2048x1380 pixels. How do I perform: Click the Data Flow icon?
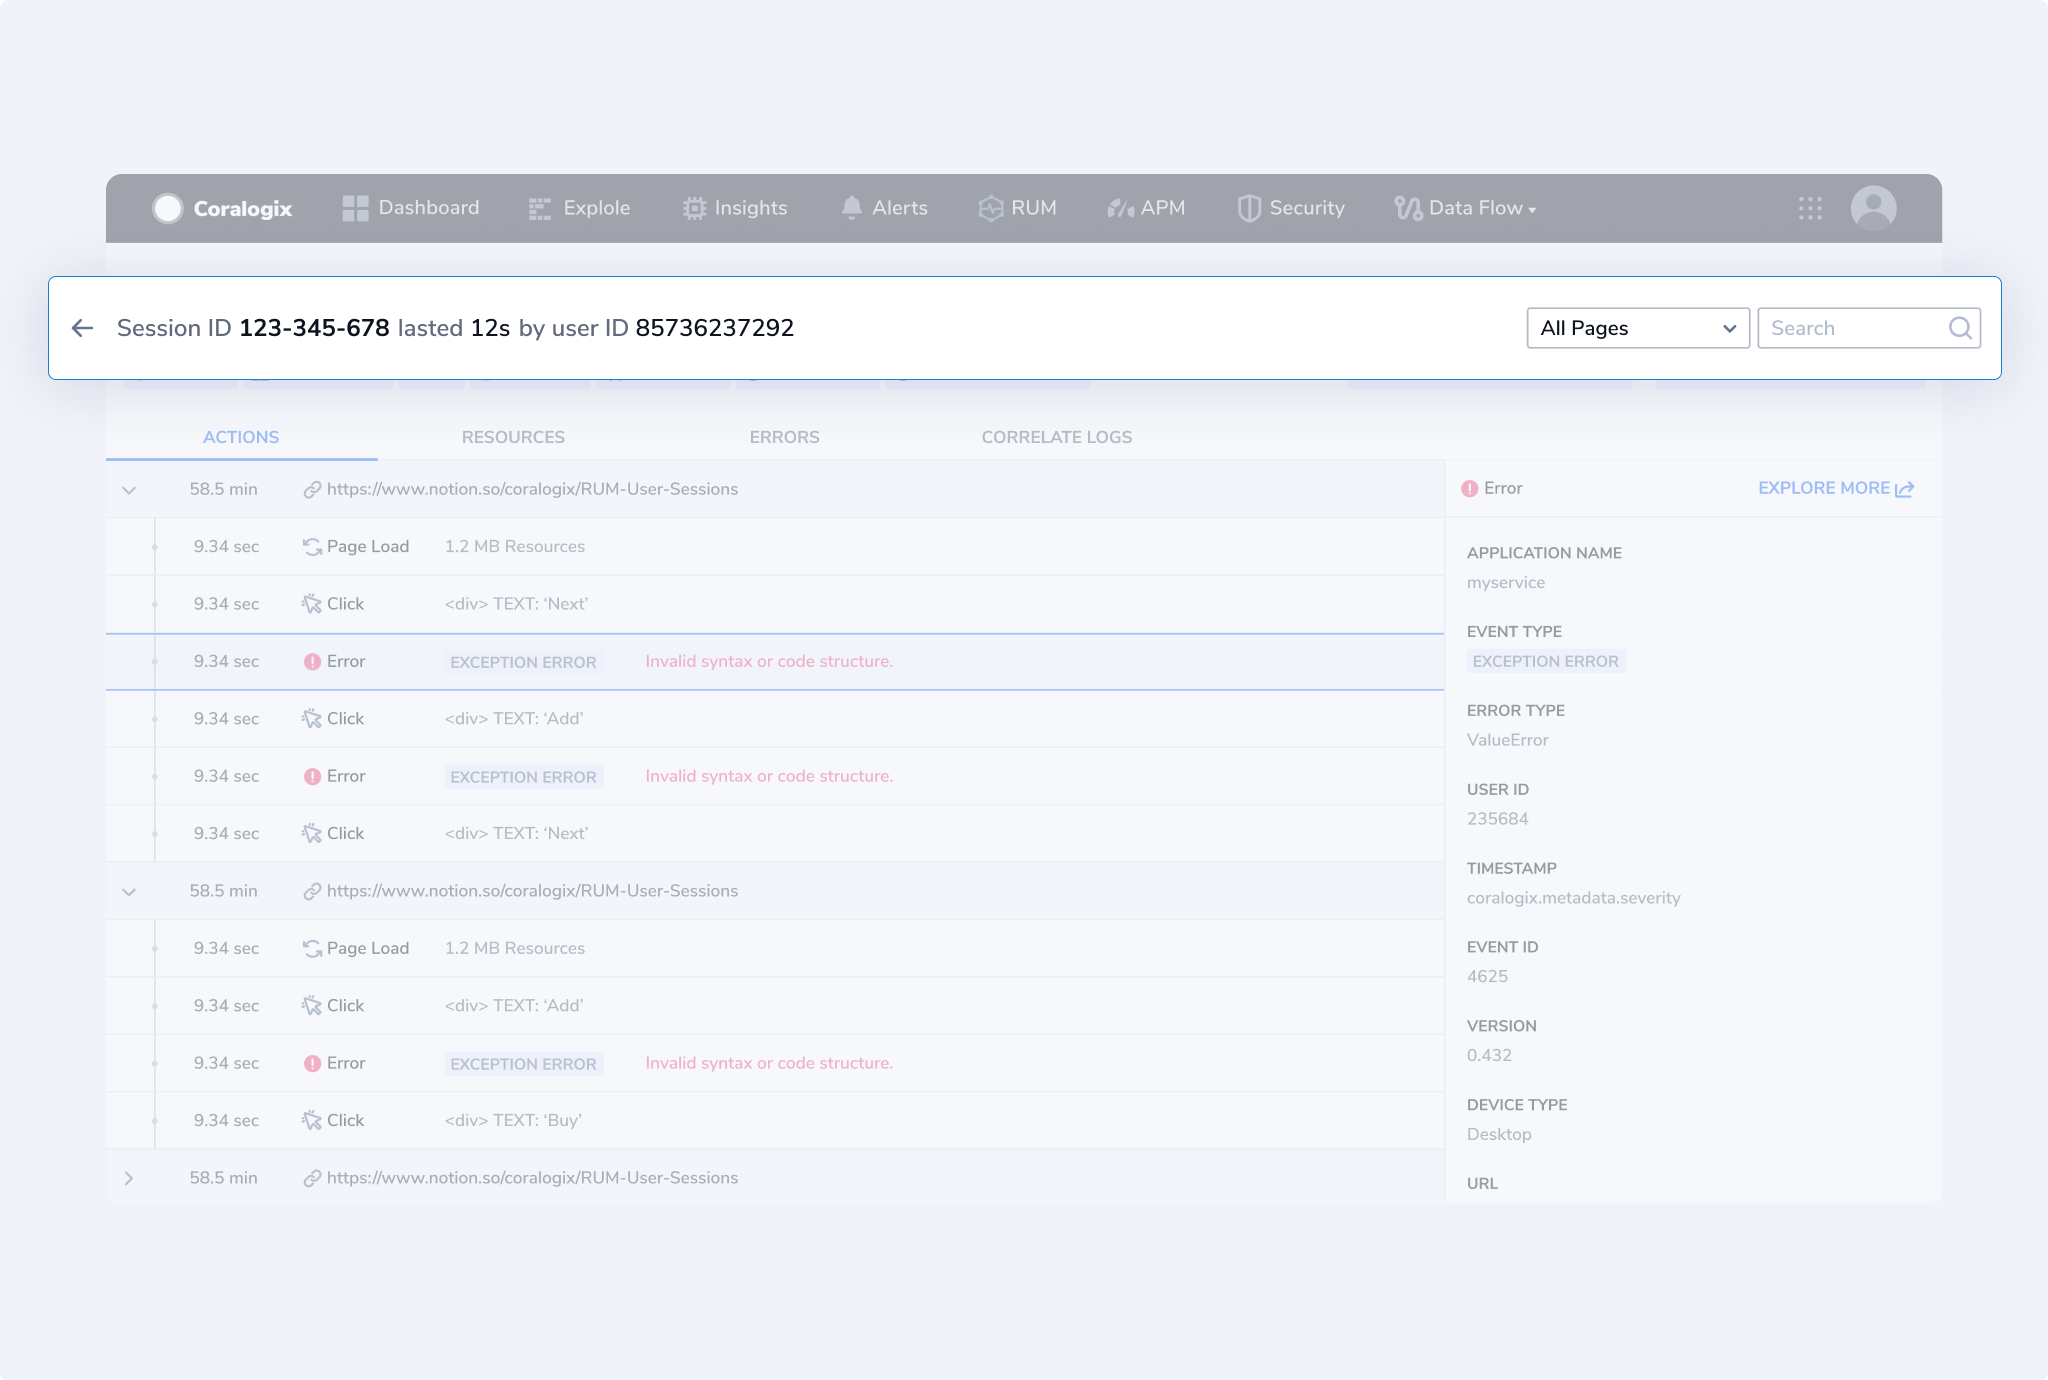tap(1408, 208)
